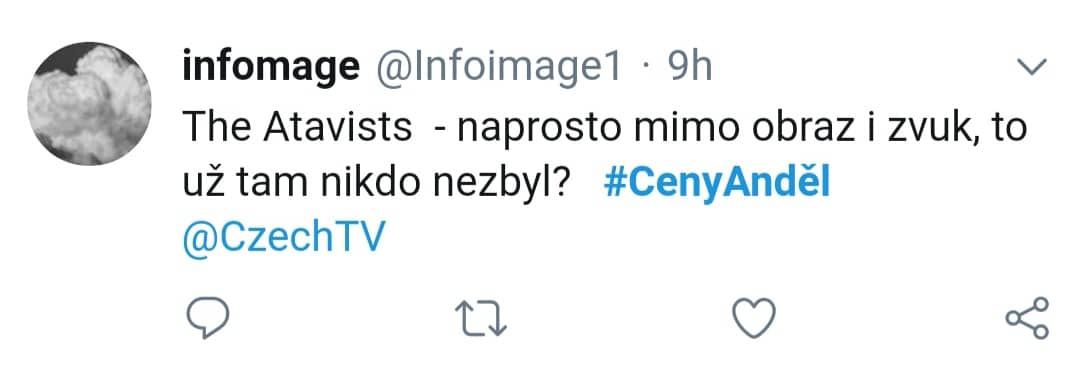Open the #CenyAnděl hashtag
Image resolution: width=1080 pixels, height=382 pixels.
[716, 184]
